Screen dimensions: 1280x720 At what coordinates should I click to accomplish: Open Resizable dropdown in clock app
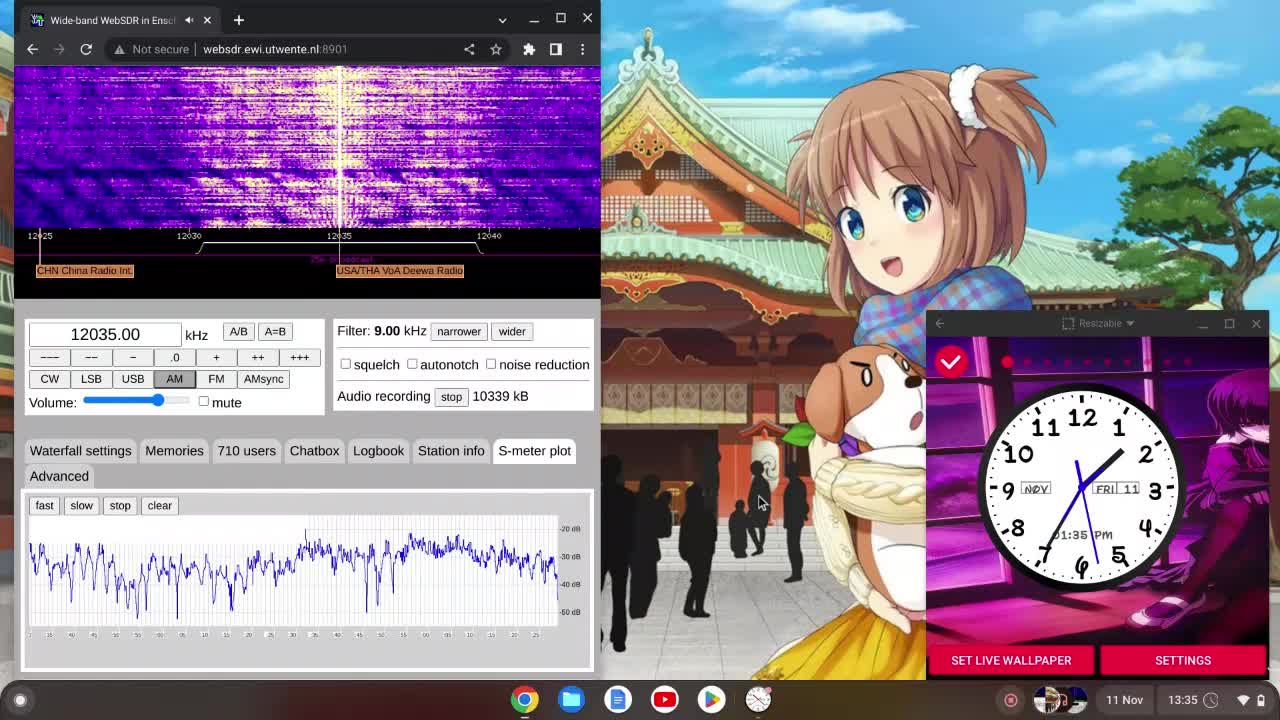(1098, 324)
